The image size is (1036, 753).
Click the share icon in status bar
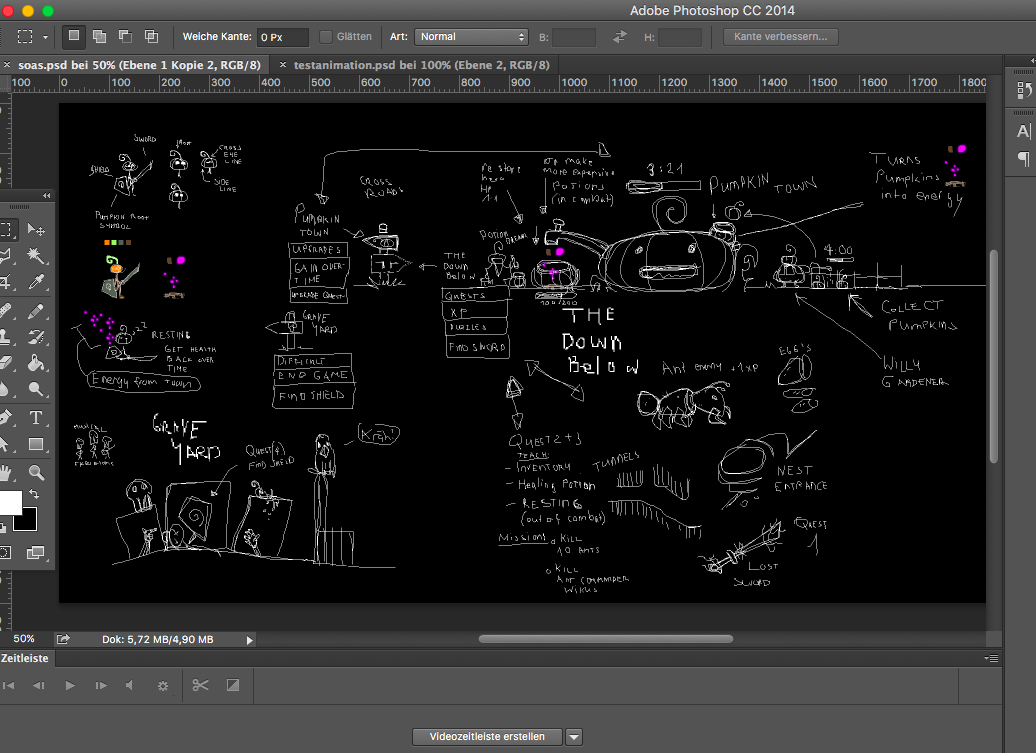63,639
